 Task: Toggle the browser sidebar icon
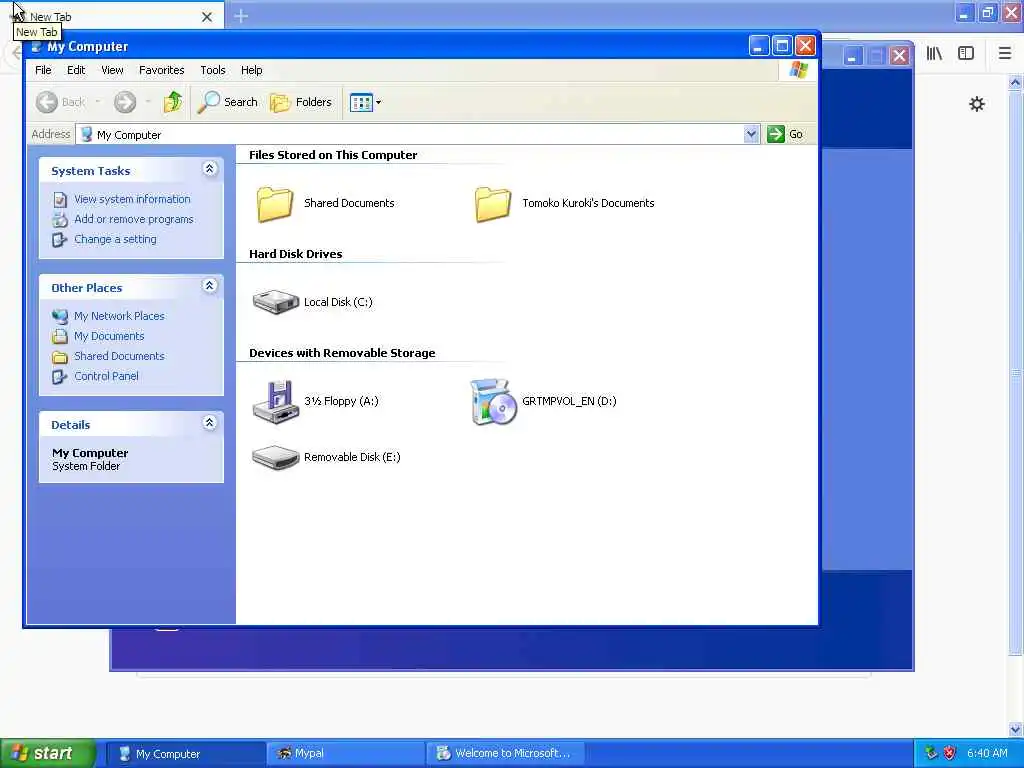coord(966,54)
